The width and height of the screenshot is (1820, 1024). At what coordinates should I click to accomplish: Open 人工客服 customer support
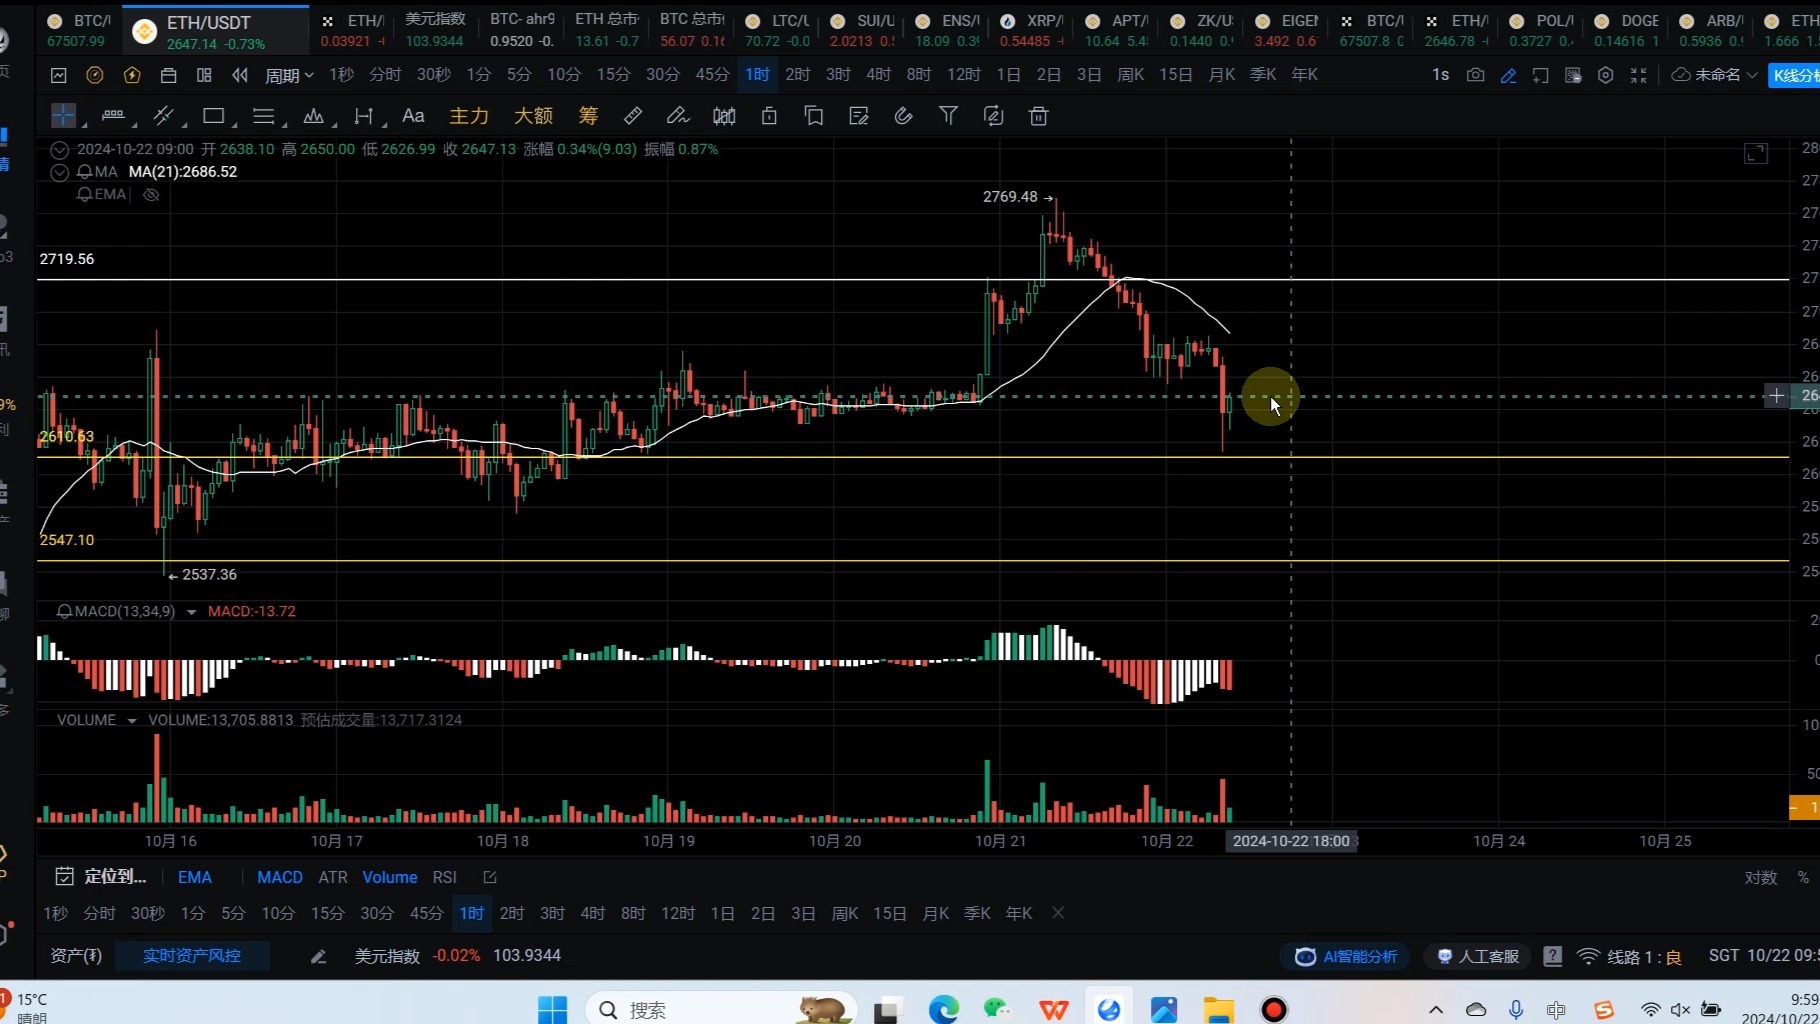tap(1478, 957)
